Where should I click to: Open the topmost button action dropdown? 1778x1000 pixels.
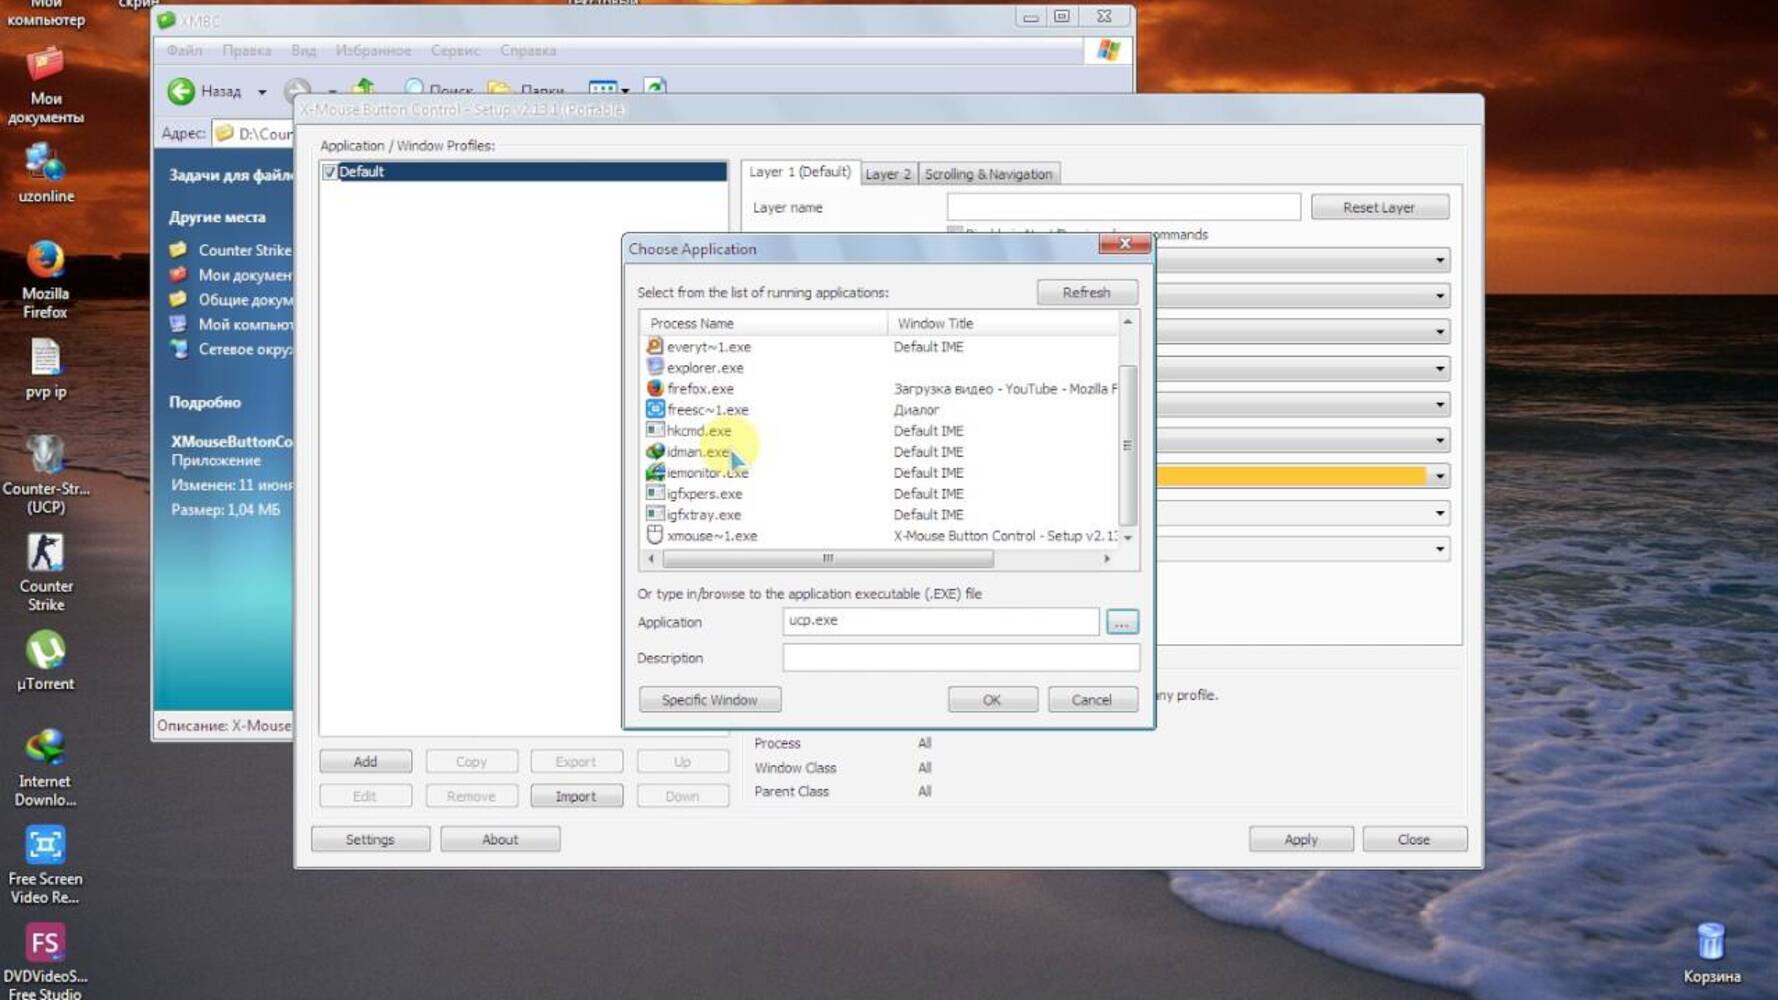[1440, 260]
